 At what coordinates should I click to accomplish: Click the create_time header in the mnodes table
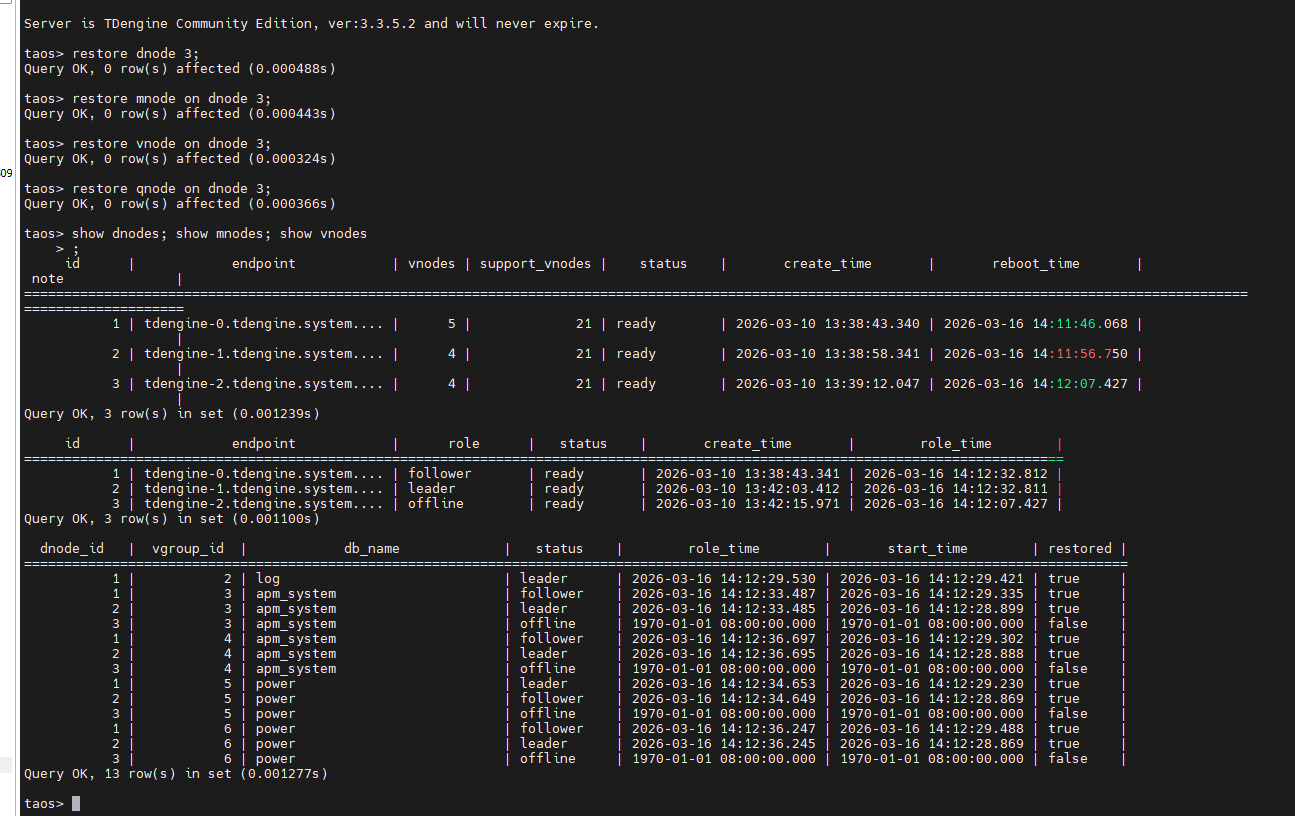(747, 444)
